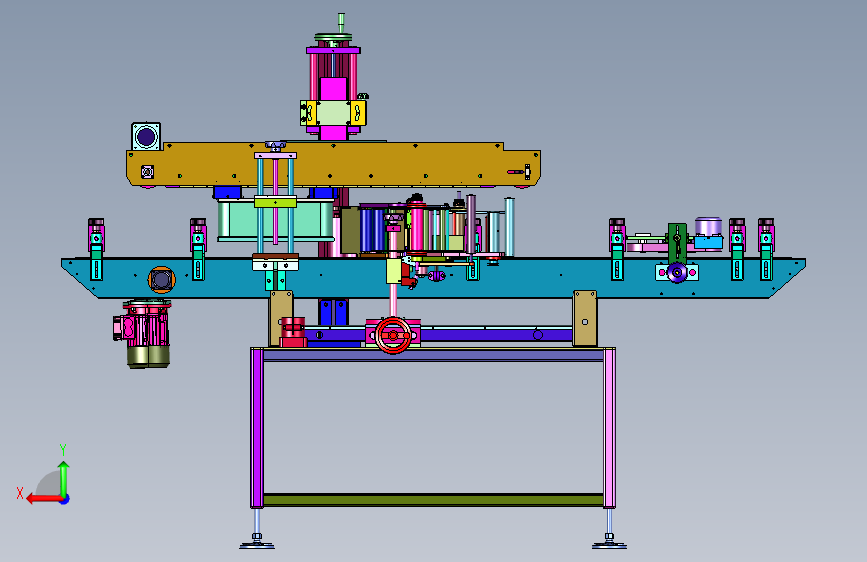Screen dimensions: 867x562
Task: Pick the small pink handle on the golden beam
Action: (515, 172)
